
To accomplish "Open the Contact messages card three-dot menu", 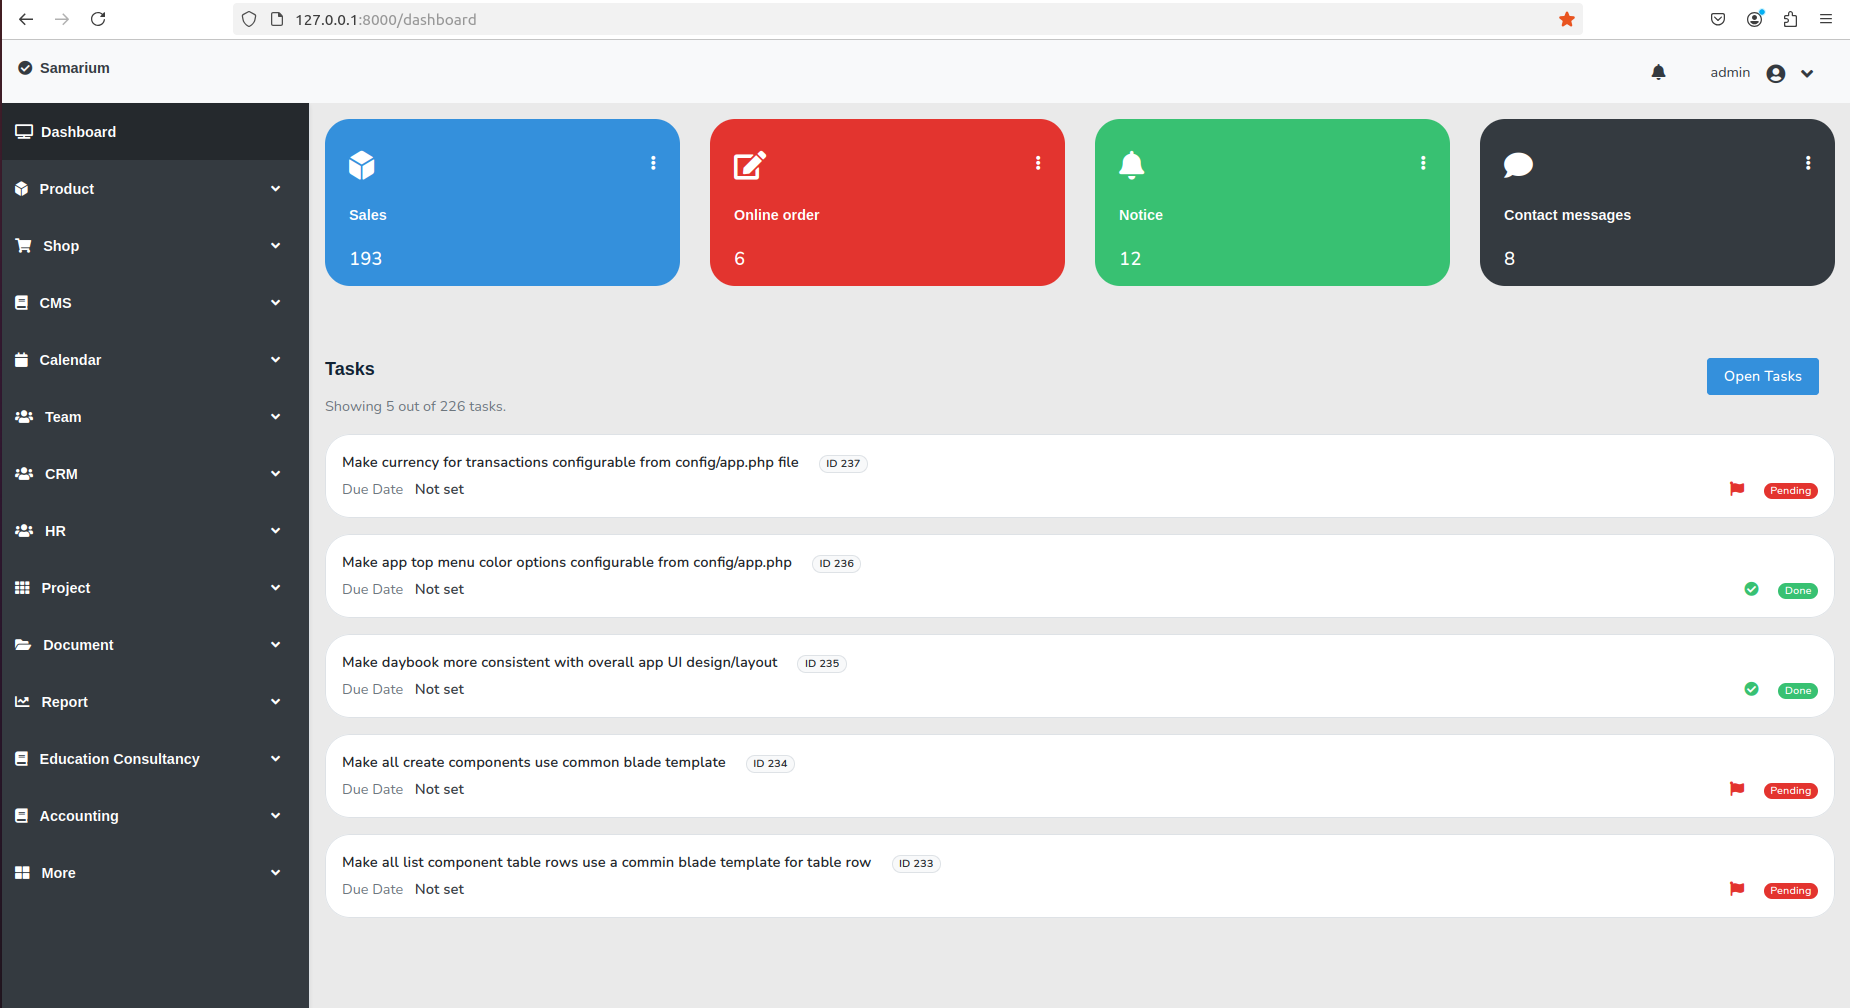I will click(1808, 163).
